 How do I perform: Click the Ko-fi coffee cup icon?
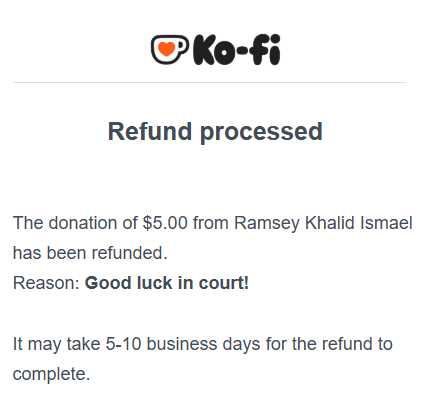click(x=170, y=49)
